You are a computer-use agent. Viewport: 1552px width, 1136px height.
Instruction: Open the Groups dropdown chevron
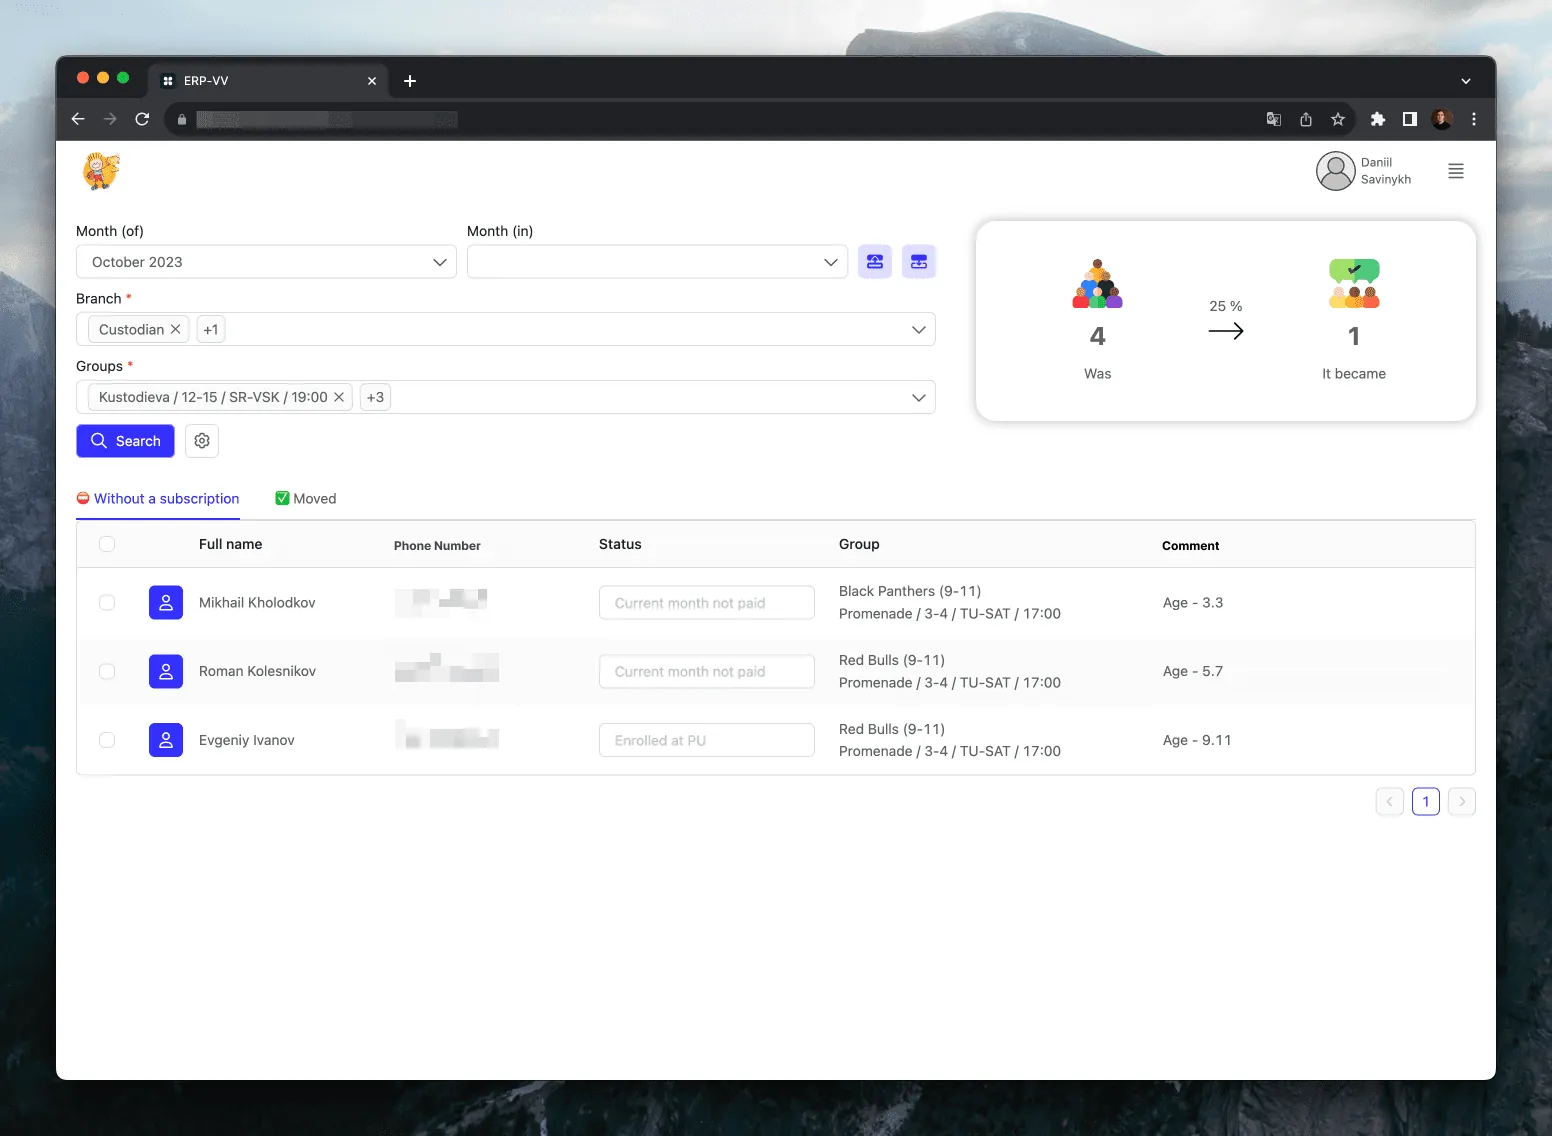point(918,397)
